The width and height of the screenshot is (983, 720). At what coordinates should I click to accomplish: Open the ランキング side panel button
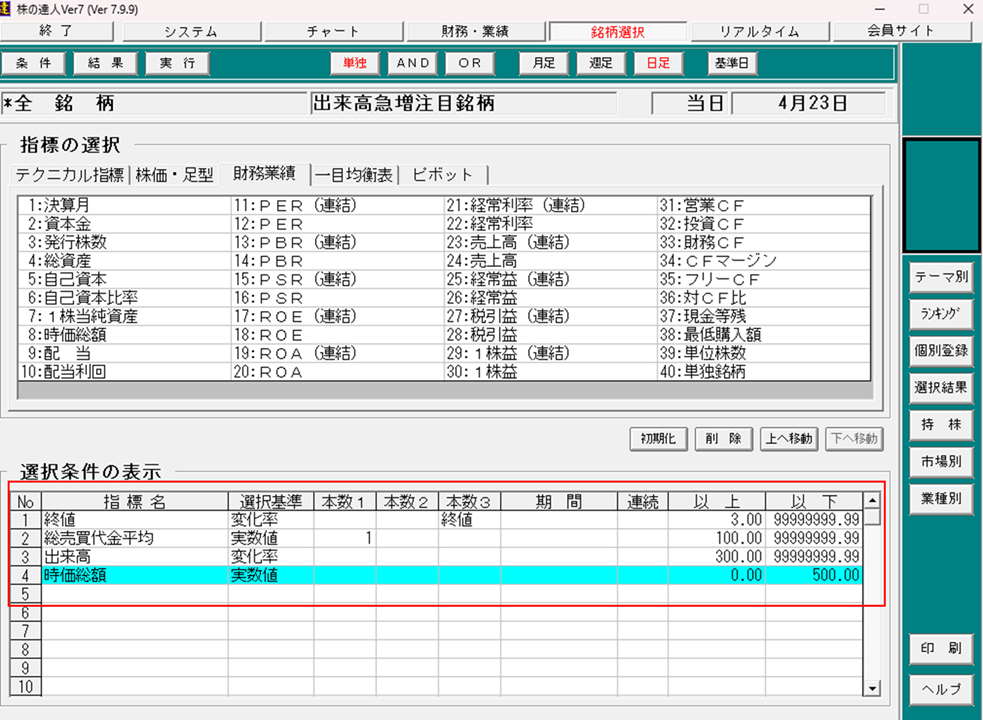pos(940,314)
